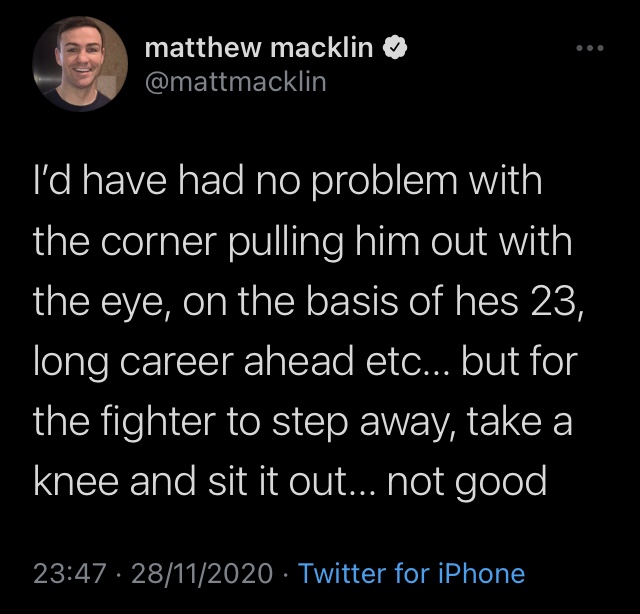The height and width of the screenshot is (614, 640).
Task: Click the line "I'd have had no problem with"
Action: [288, 182]
